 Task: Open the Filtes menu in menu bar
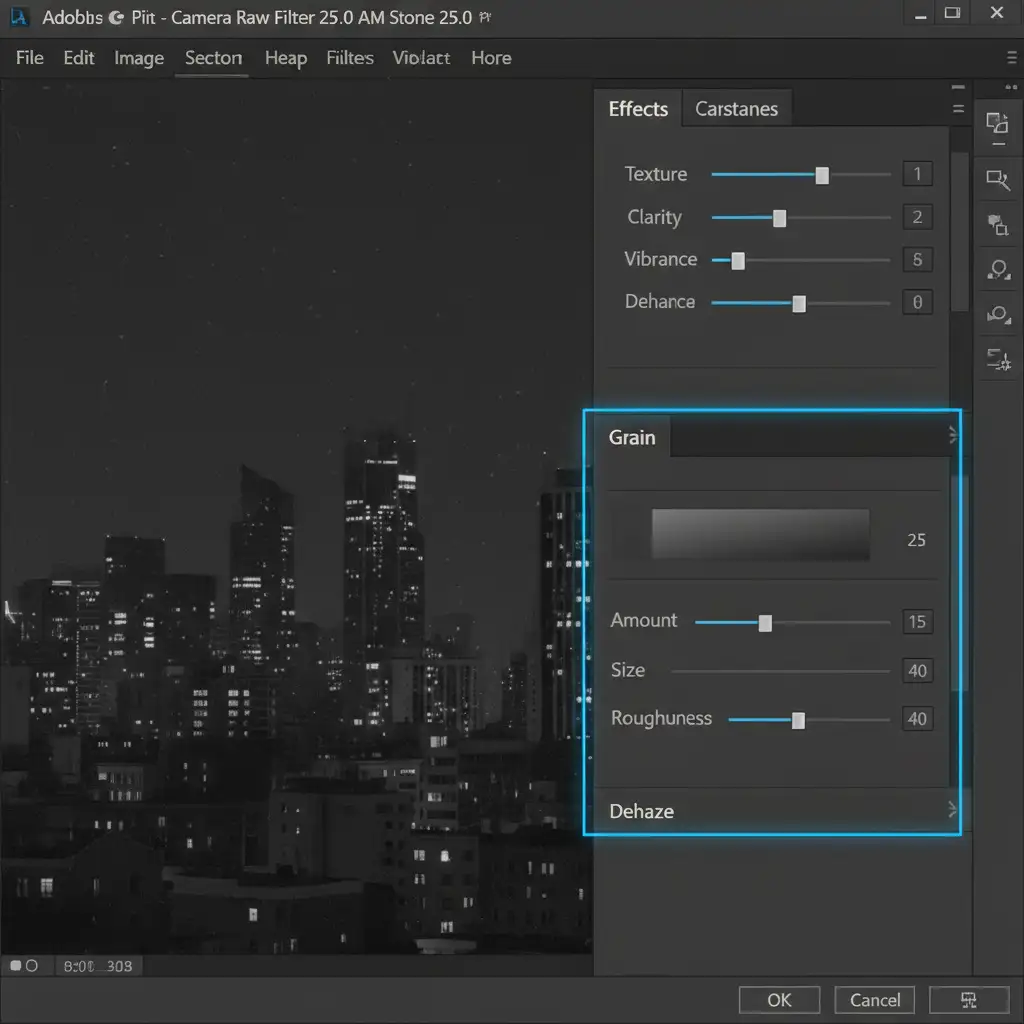[x=349, y=58]
